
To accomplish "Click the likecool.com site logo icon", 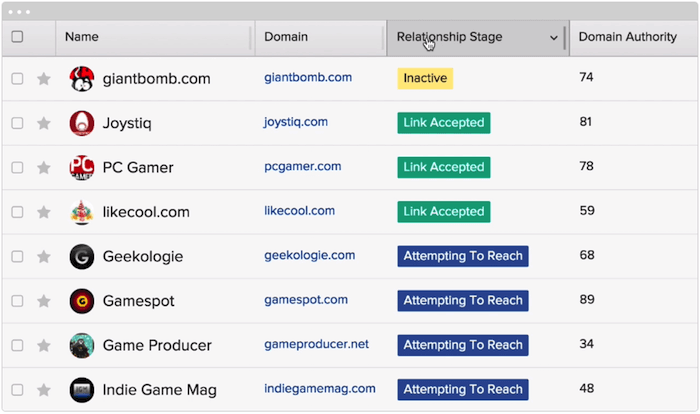I will [x=82, y=212].
